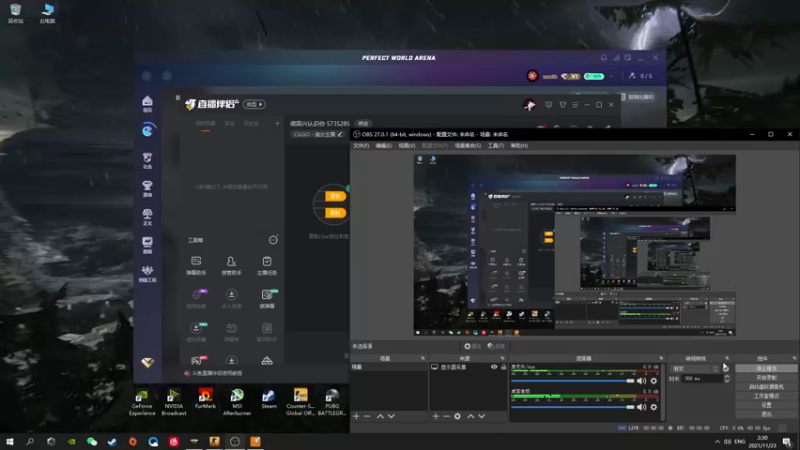
Task: Open chart data icon in sidebar
Action: tap(147, 245)
